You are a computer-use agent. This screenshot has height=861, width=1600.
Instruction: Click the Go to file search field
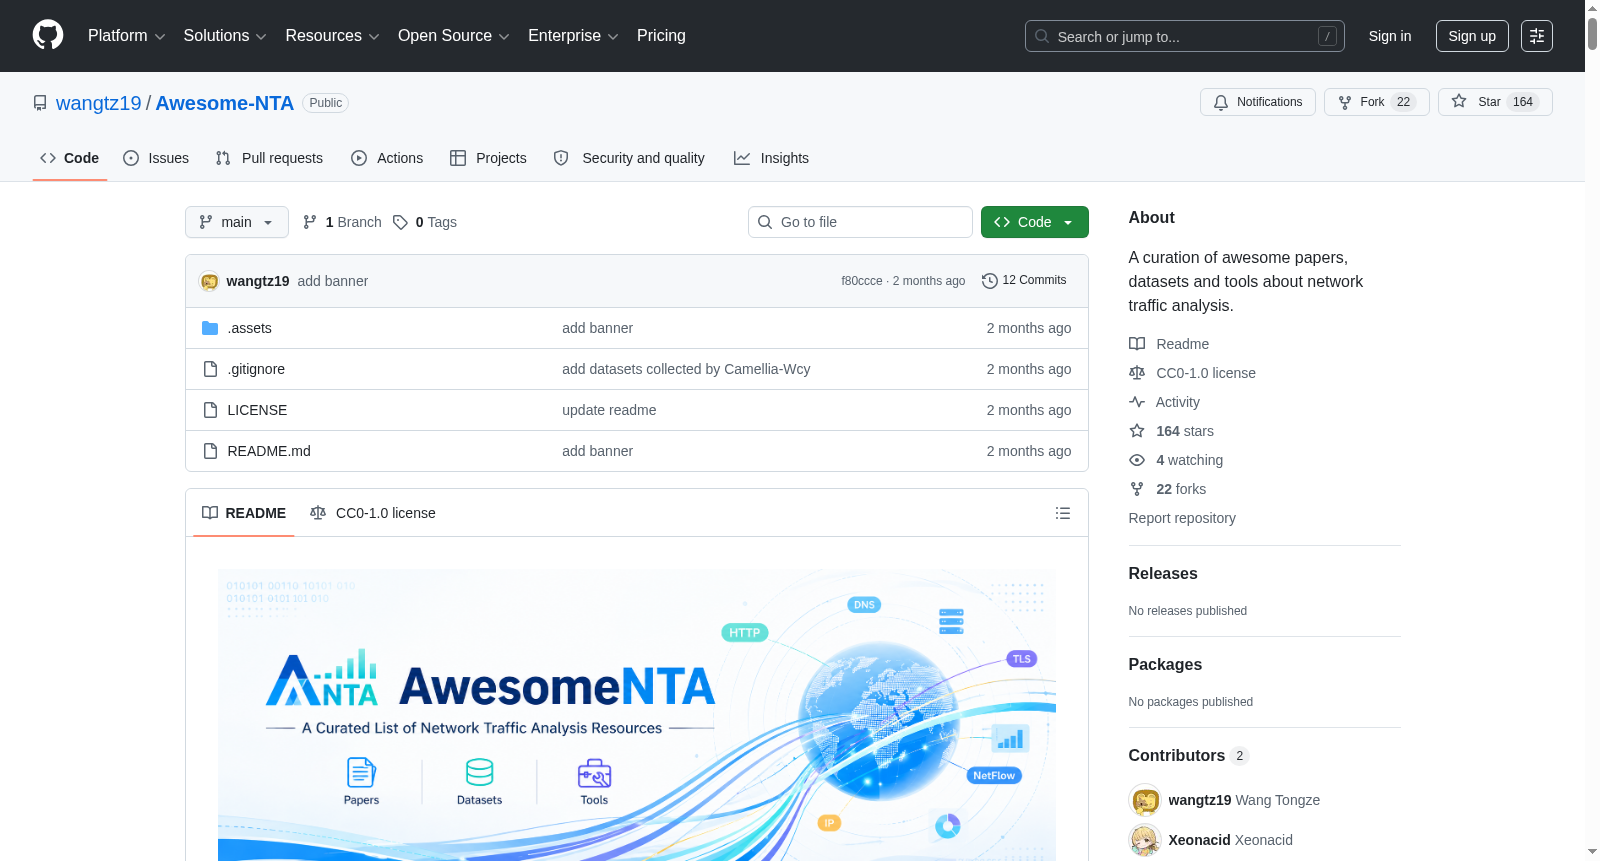[x=860, y=222]
